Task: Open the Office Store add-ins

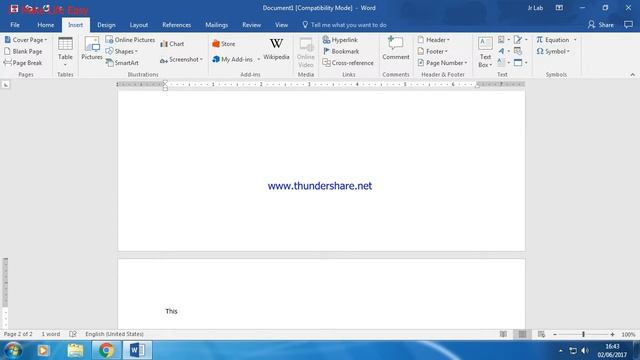Action: (x=224, y=44)
